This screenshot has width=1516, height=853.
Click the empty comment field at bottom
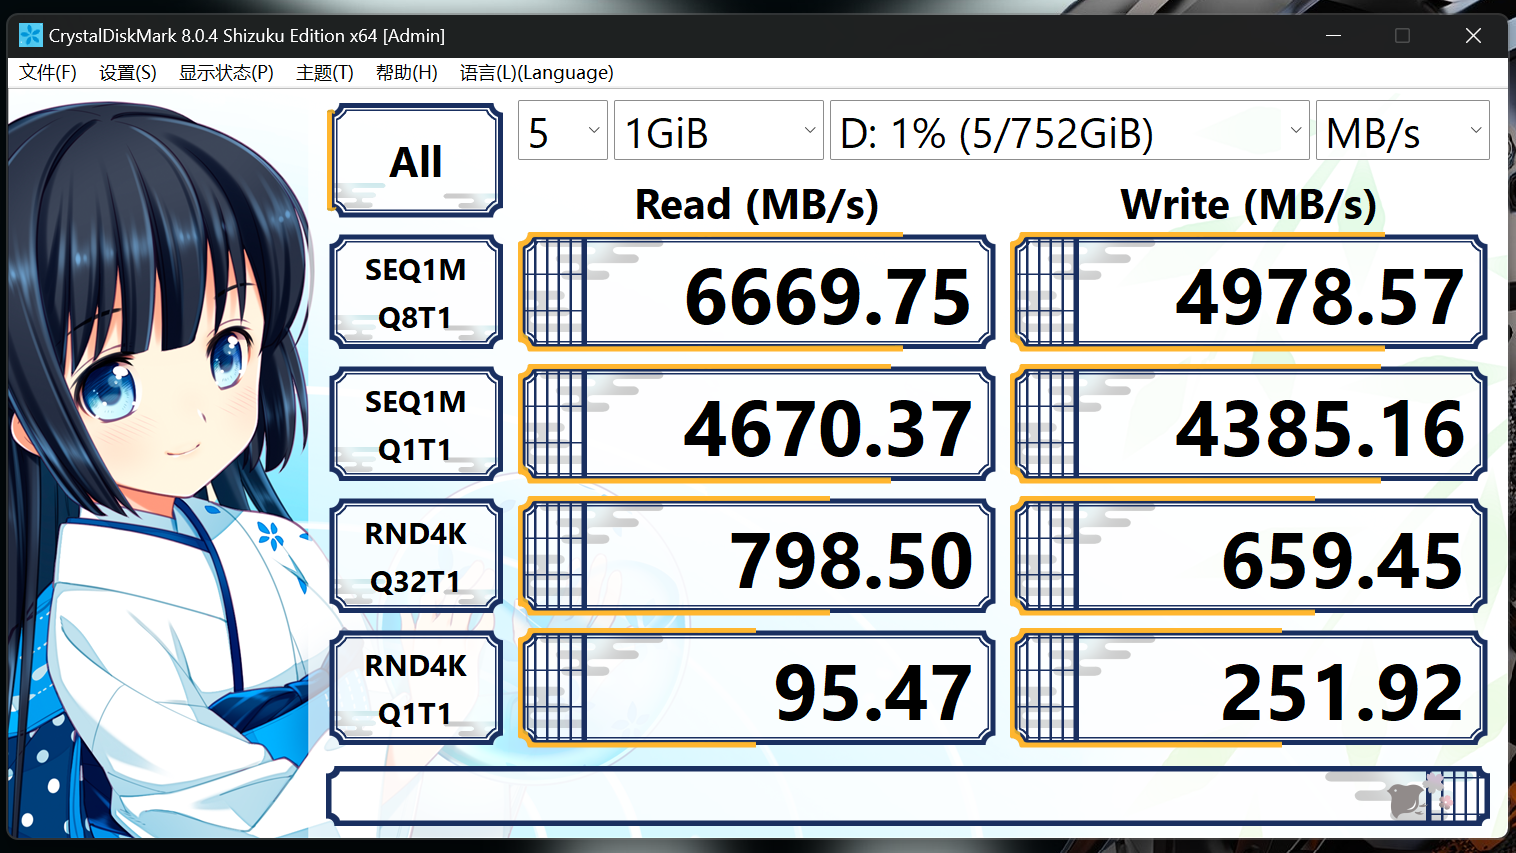[x=908, y=797]
